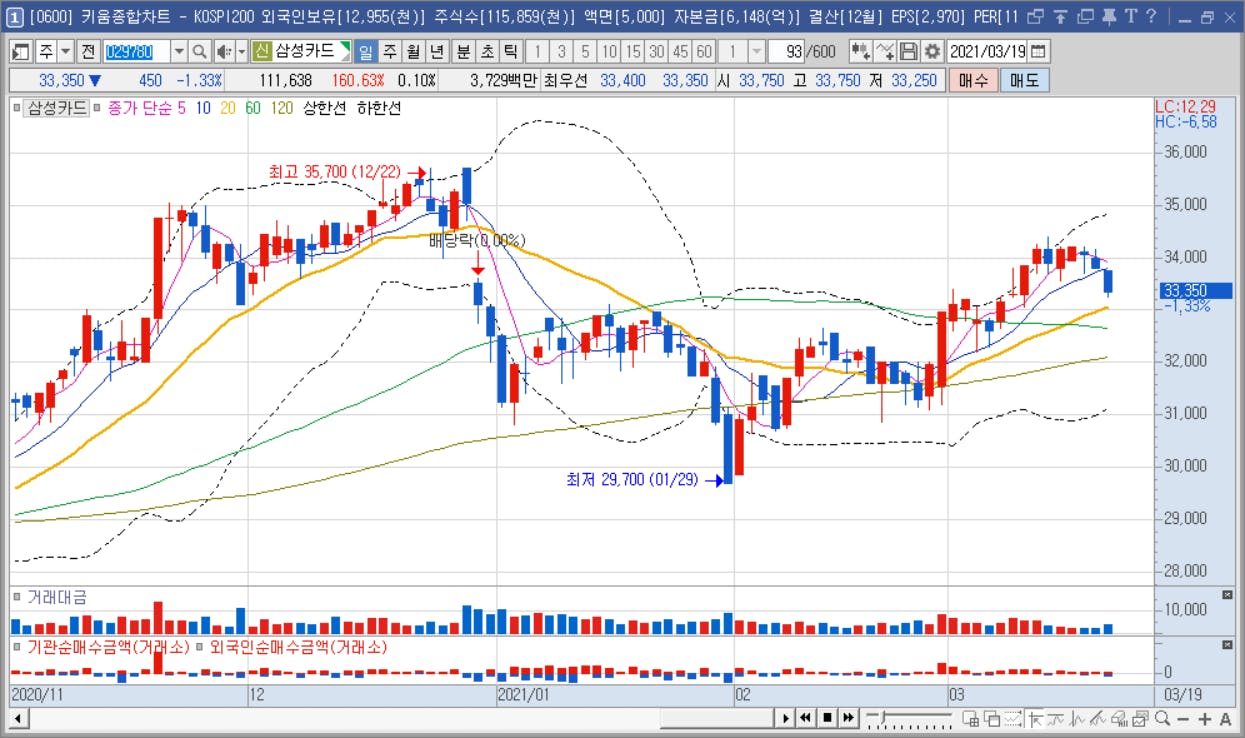Open the 주 market type dropdown arrow
The image size is (1245, 738).
click(x=66, y=51)
